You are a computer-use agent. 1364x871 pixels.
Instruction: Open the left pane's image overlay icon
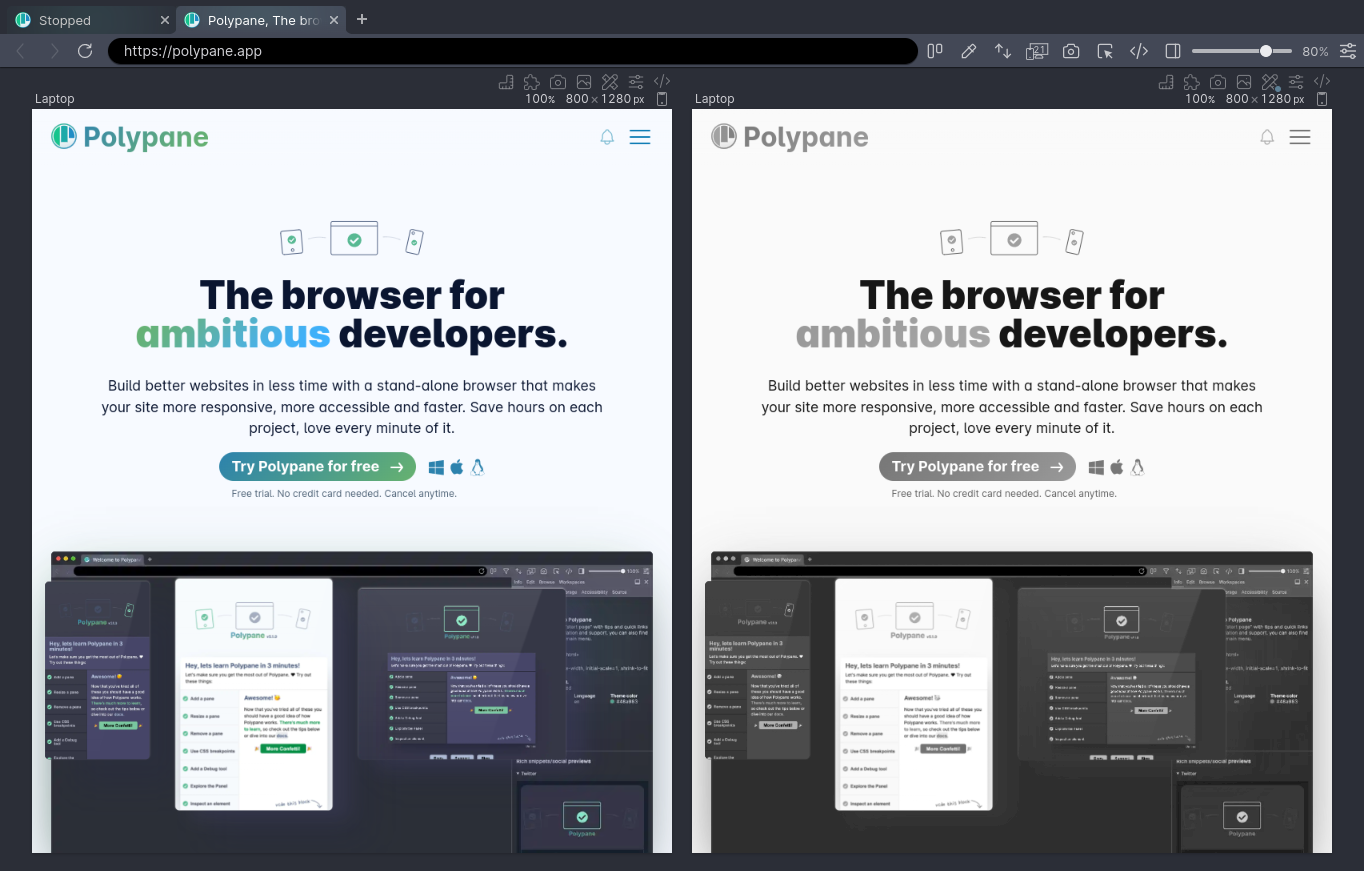(584, 82)
